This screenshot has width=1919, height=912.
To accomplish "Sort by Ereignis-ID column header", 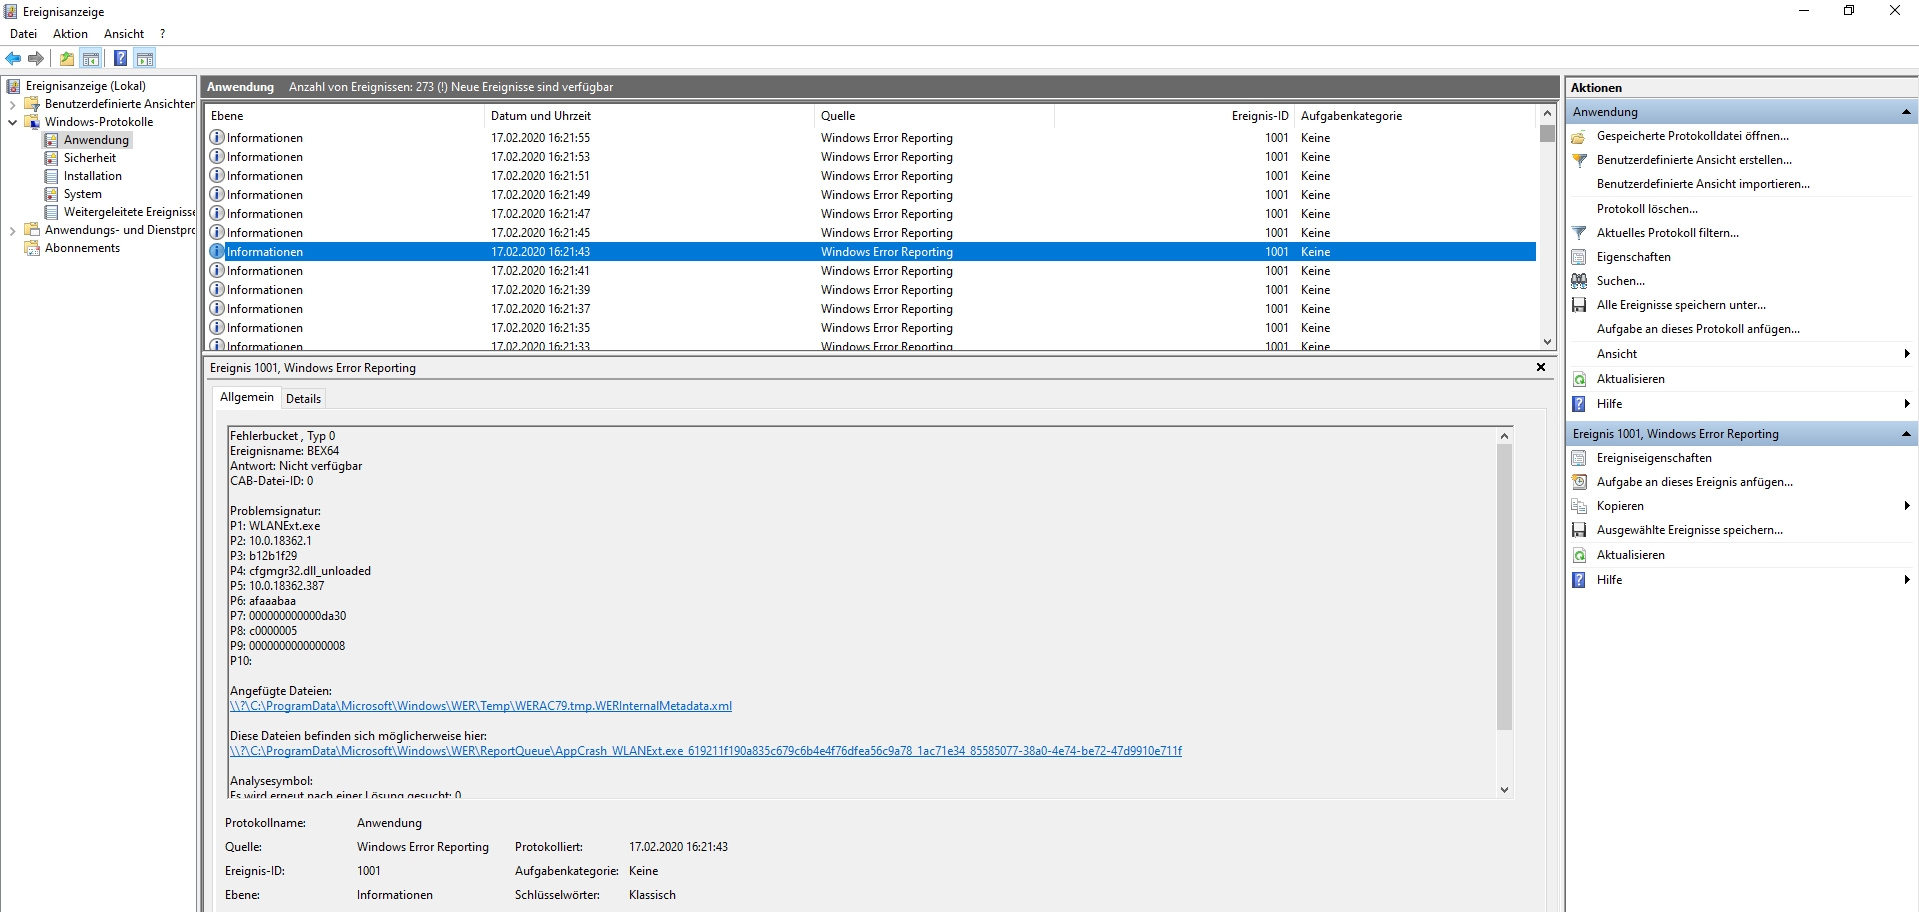I will pos(1175,116).
